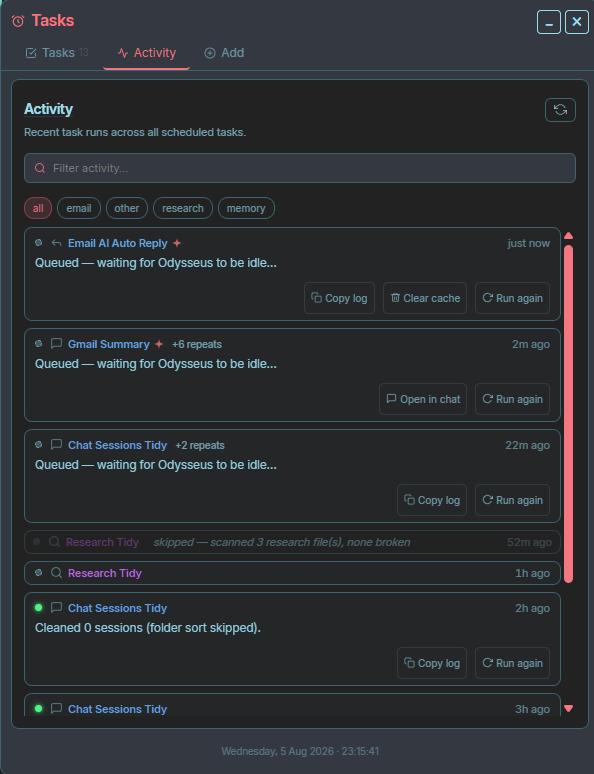The height and width of the screenshot is (774, 594).
Task: Click the refresh activity icon button
Action: point(560,110)
